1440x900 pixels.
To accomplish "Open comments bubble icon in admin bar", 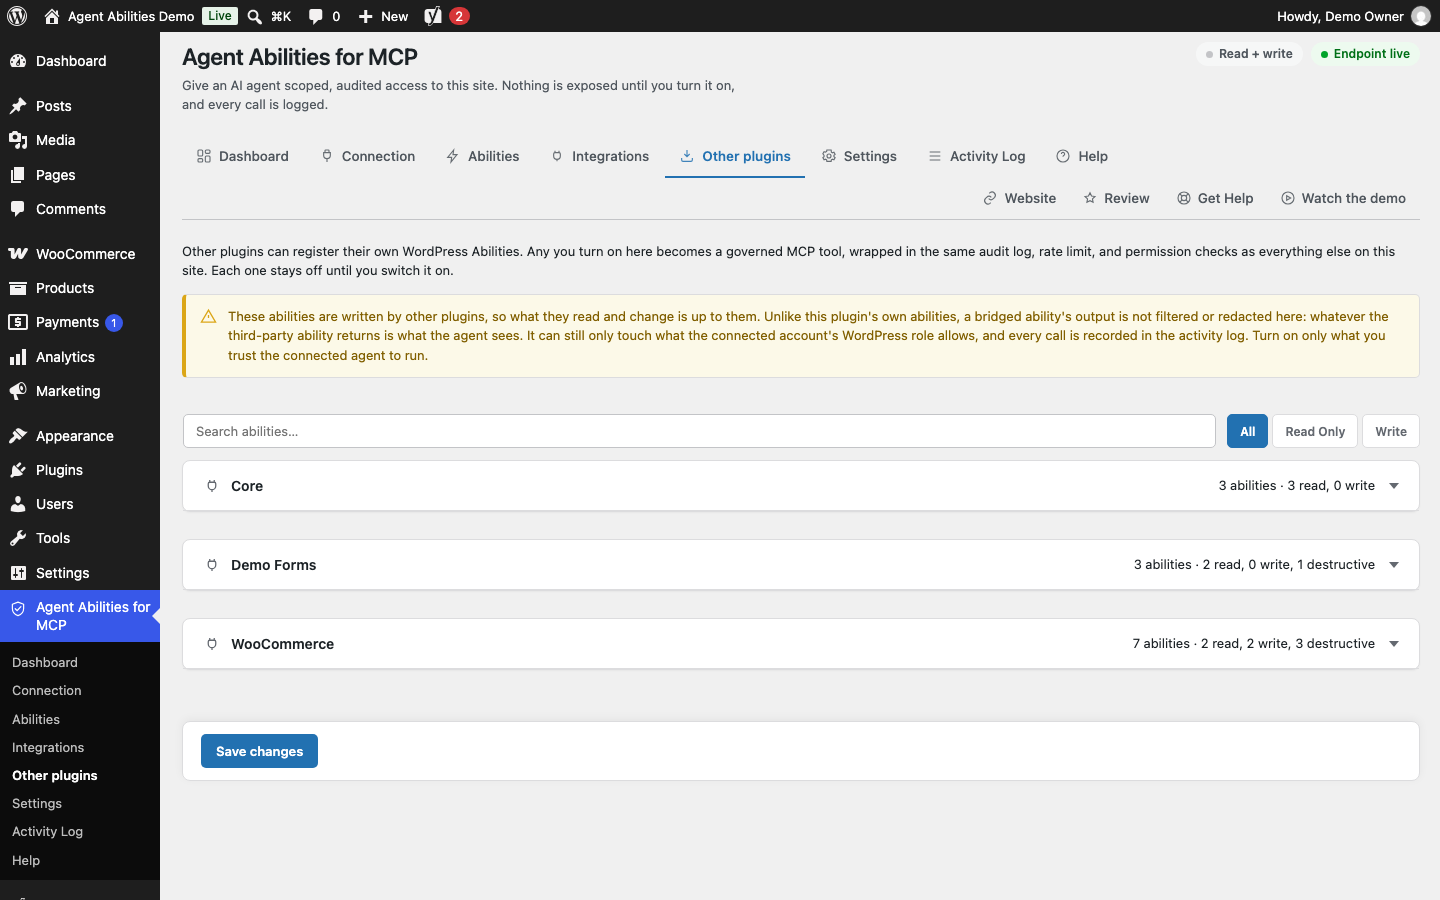I will tap(316, 16).
